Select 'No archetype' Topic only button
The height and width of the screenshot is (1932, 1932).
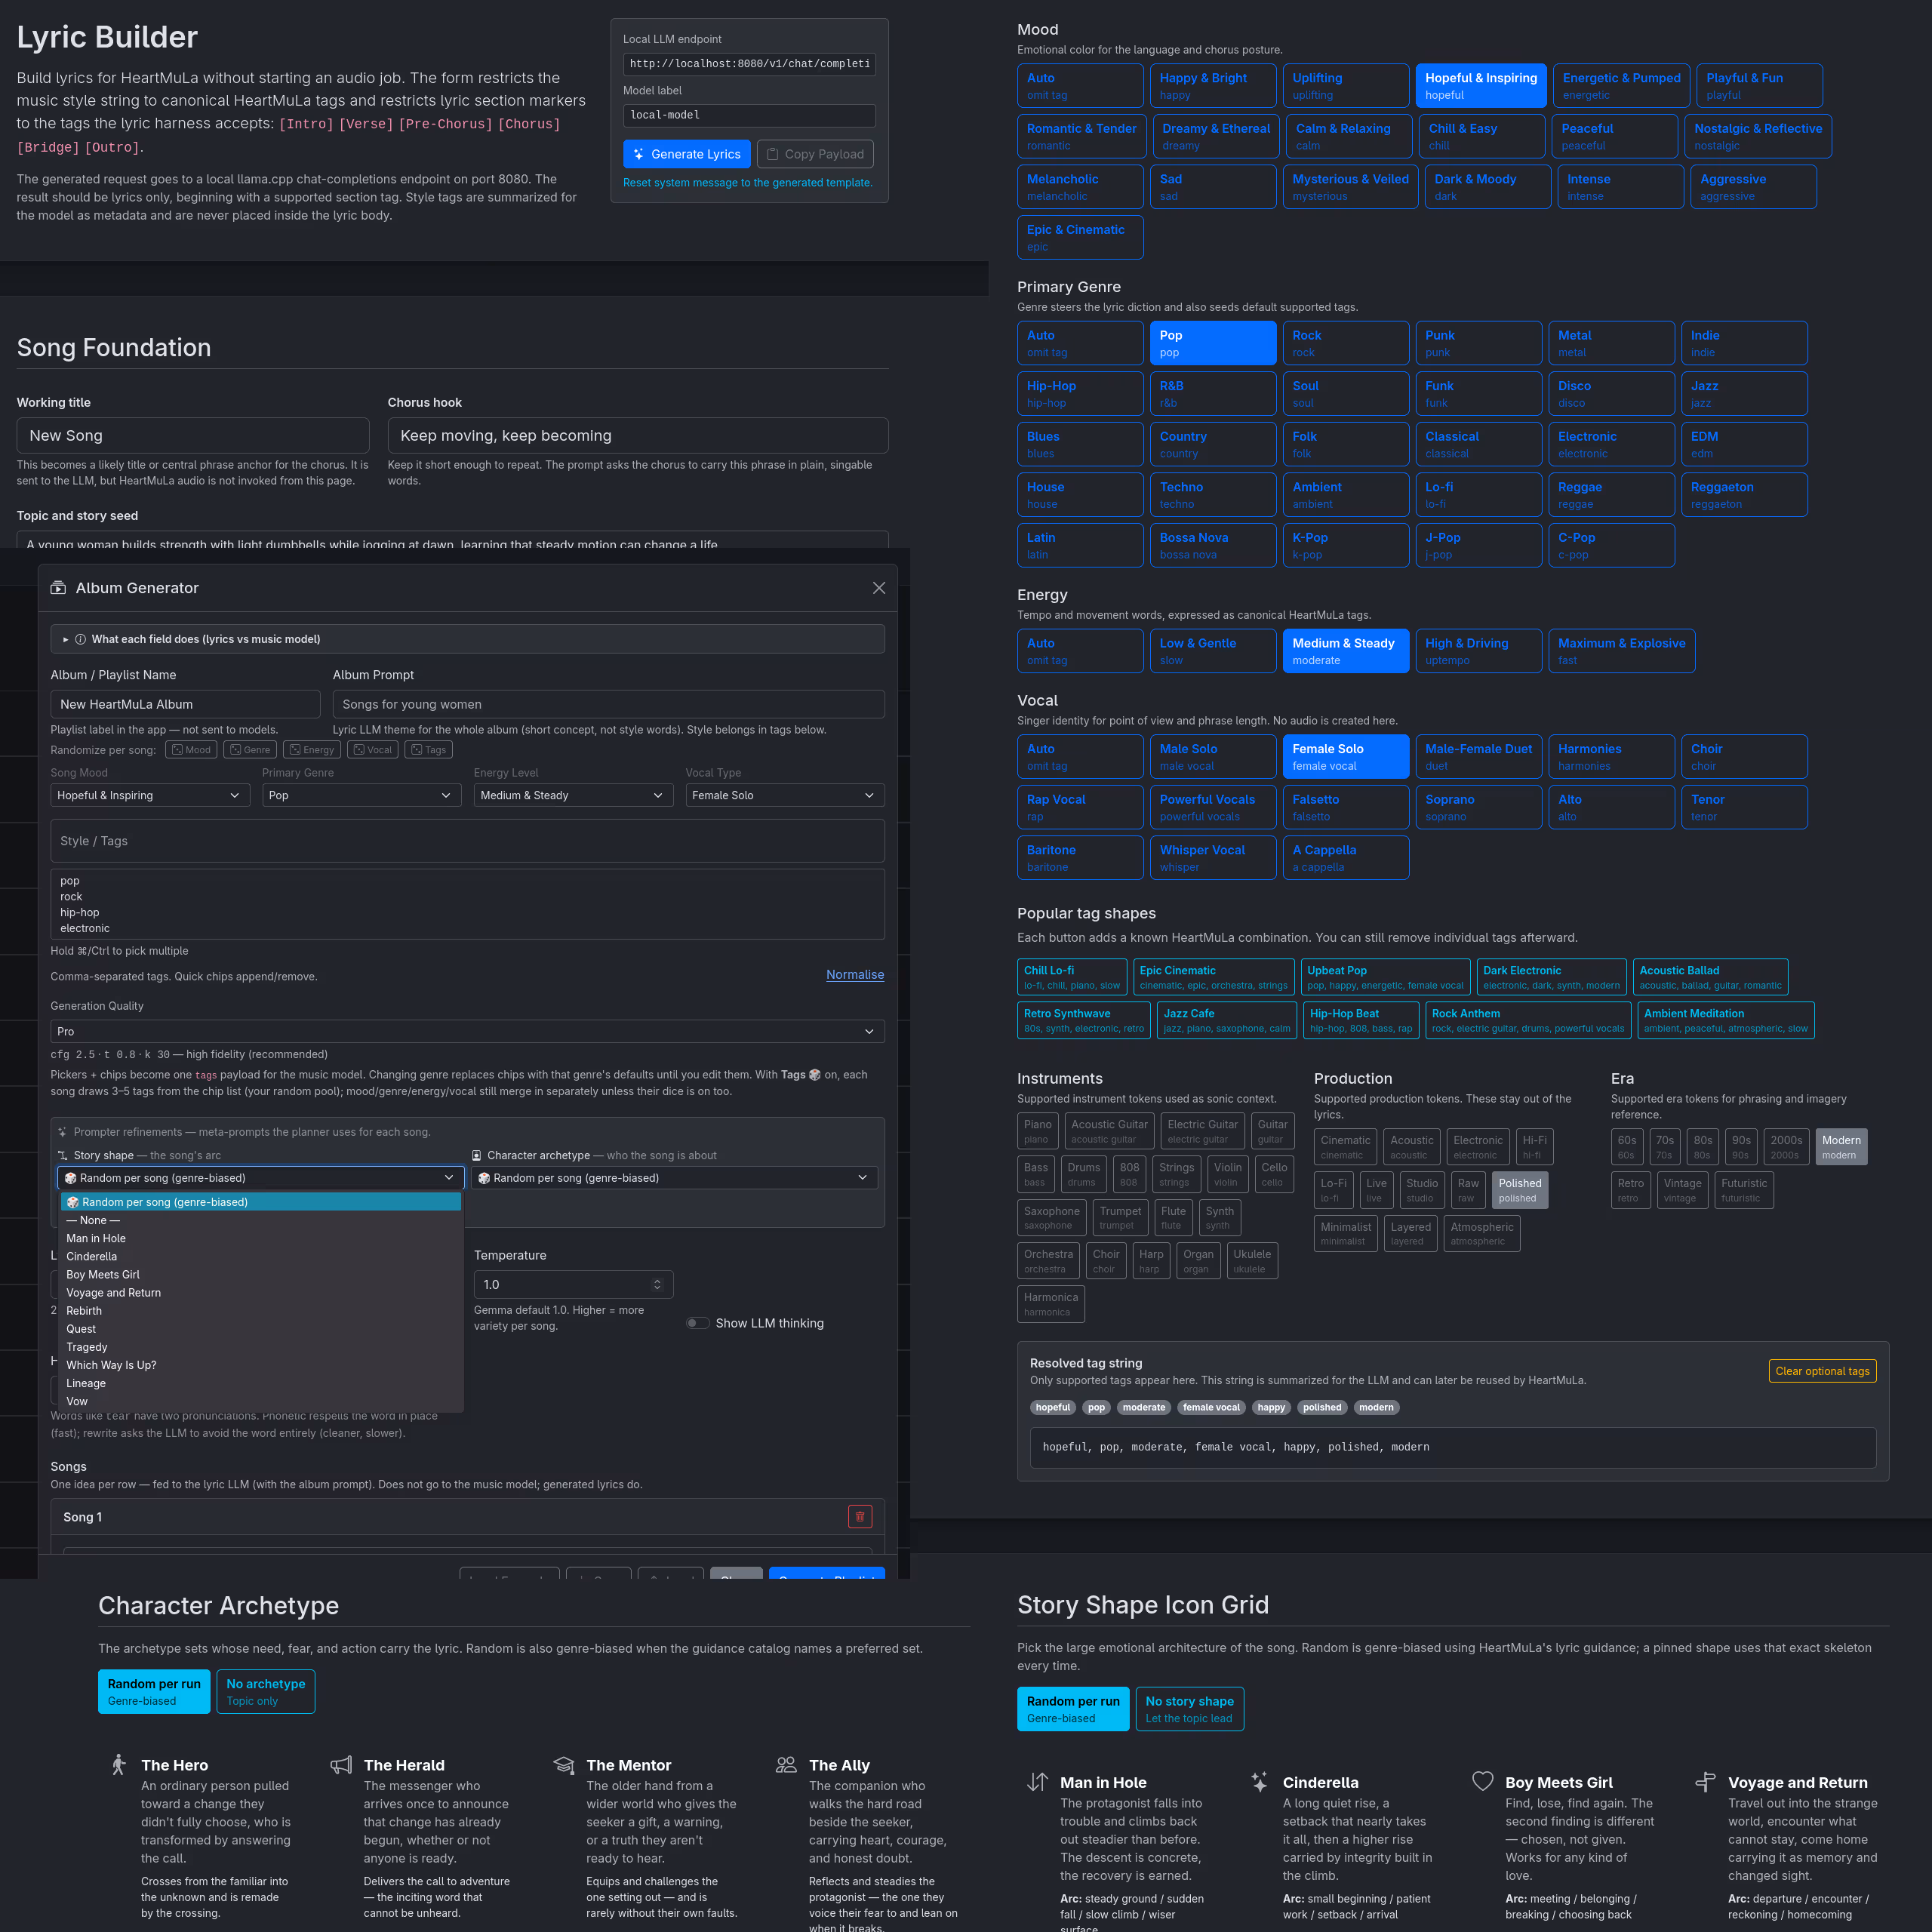point(265,1691)
